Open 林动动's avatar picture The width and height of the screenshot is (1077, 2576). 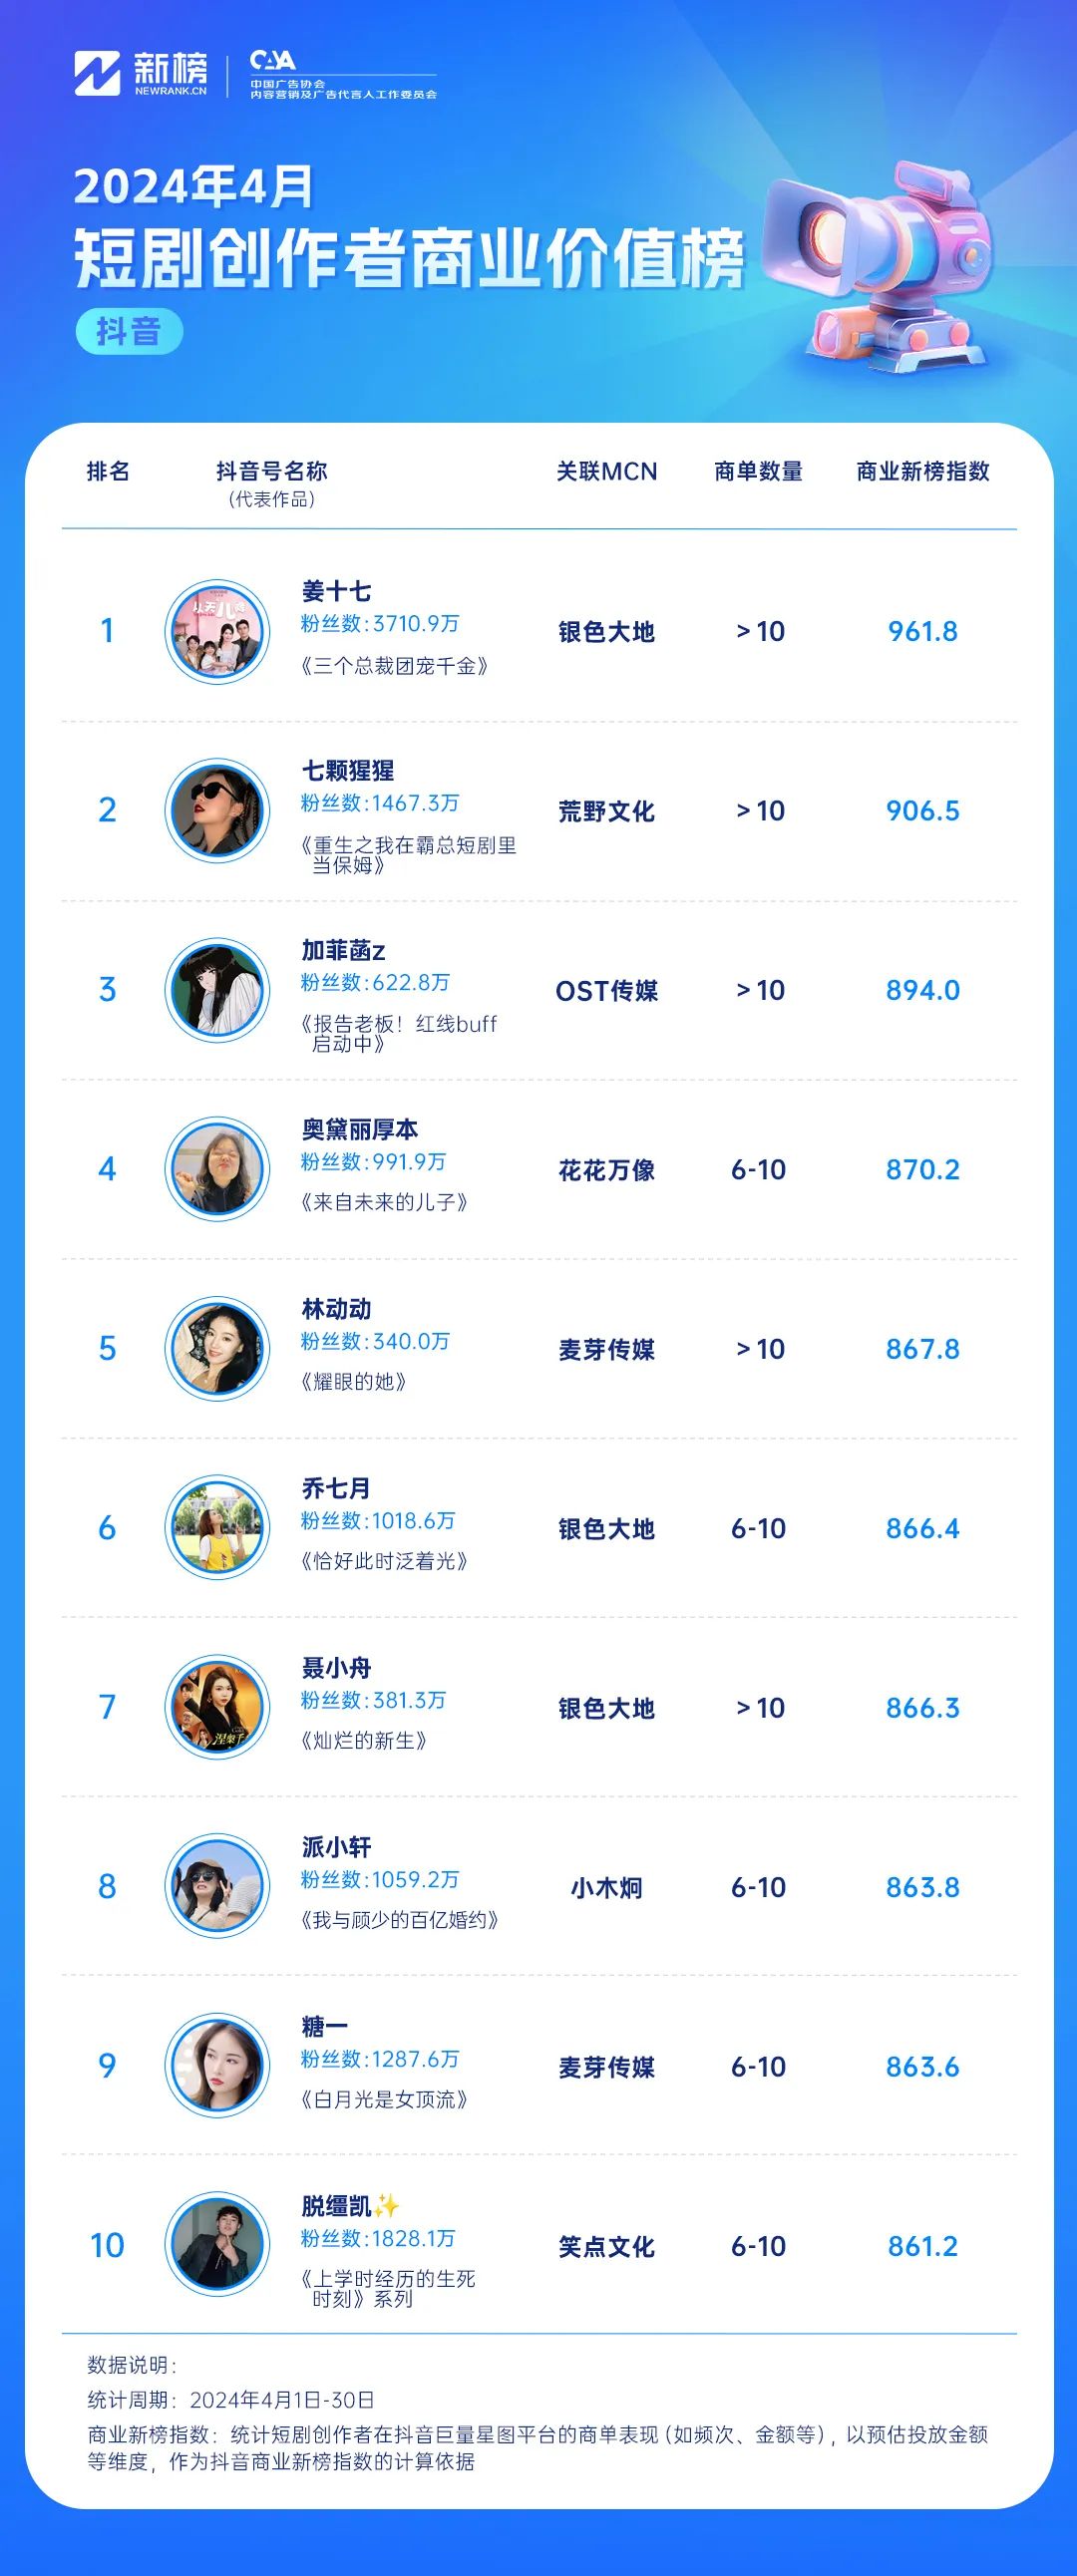[x=217, y=1349]
